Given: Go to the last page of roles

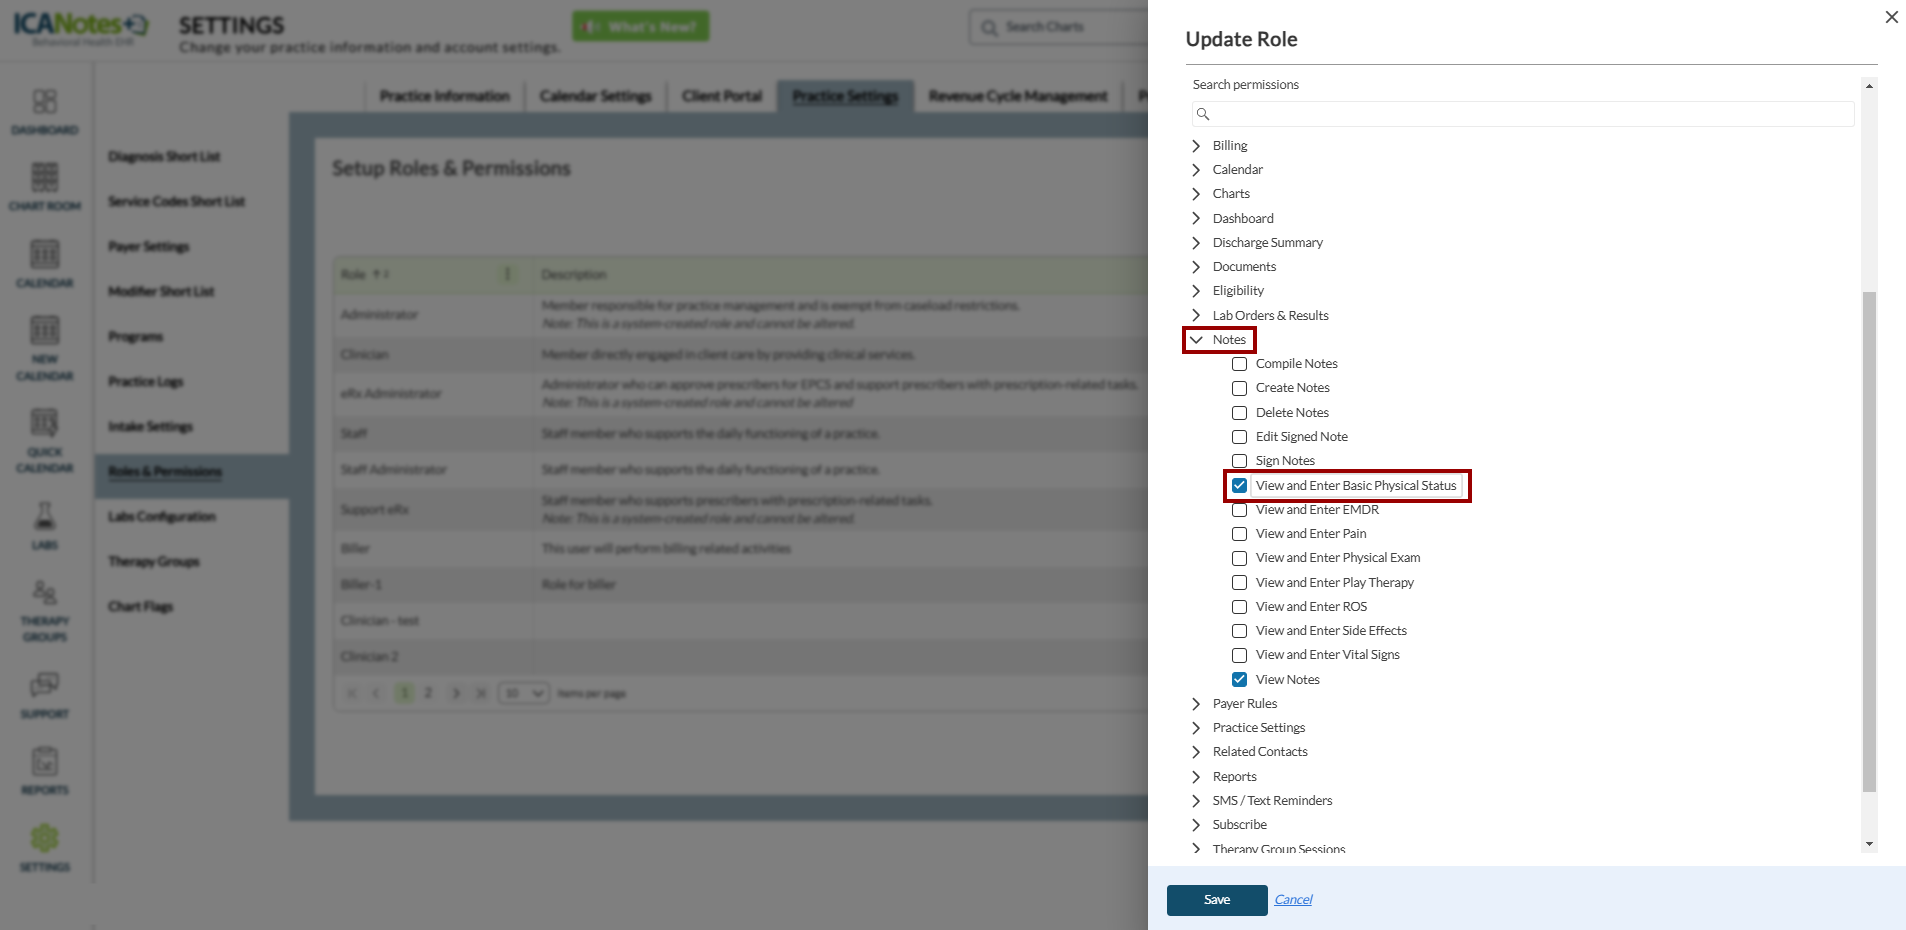Looking at the screenshot, I should click(481, 693).
